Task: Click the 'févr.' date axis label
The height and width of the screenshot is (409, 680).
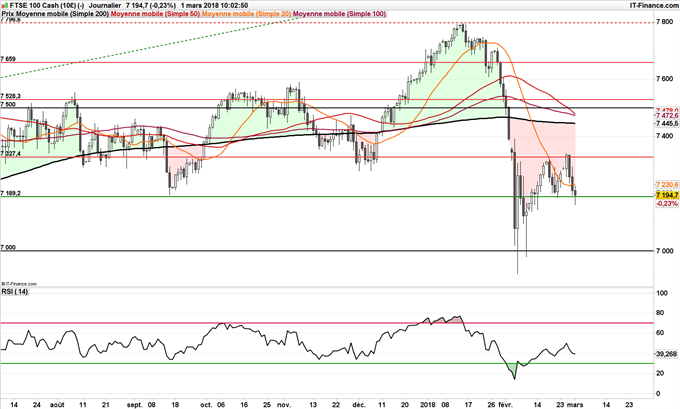Action: point(505,404)
